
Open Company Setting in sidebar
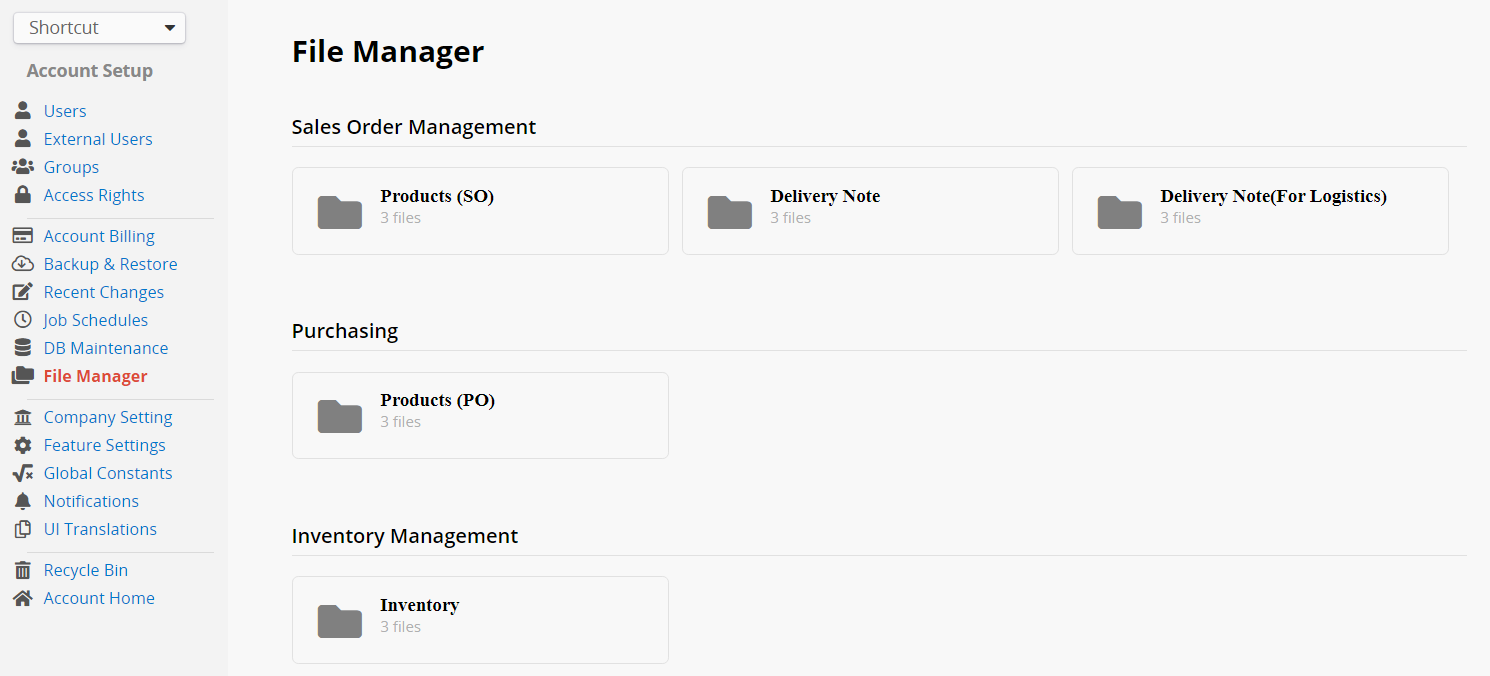click(108, 417)
